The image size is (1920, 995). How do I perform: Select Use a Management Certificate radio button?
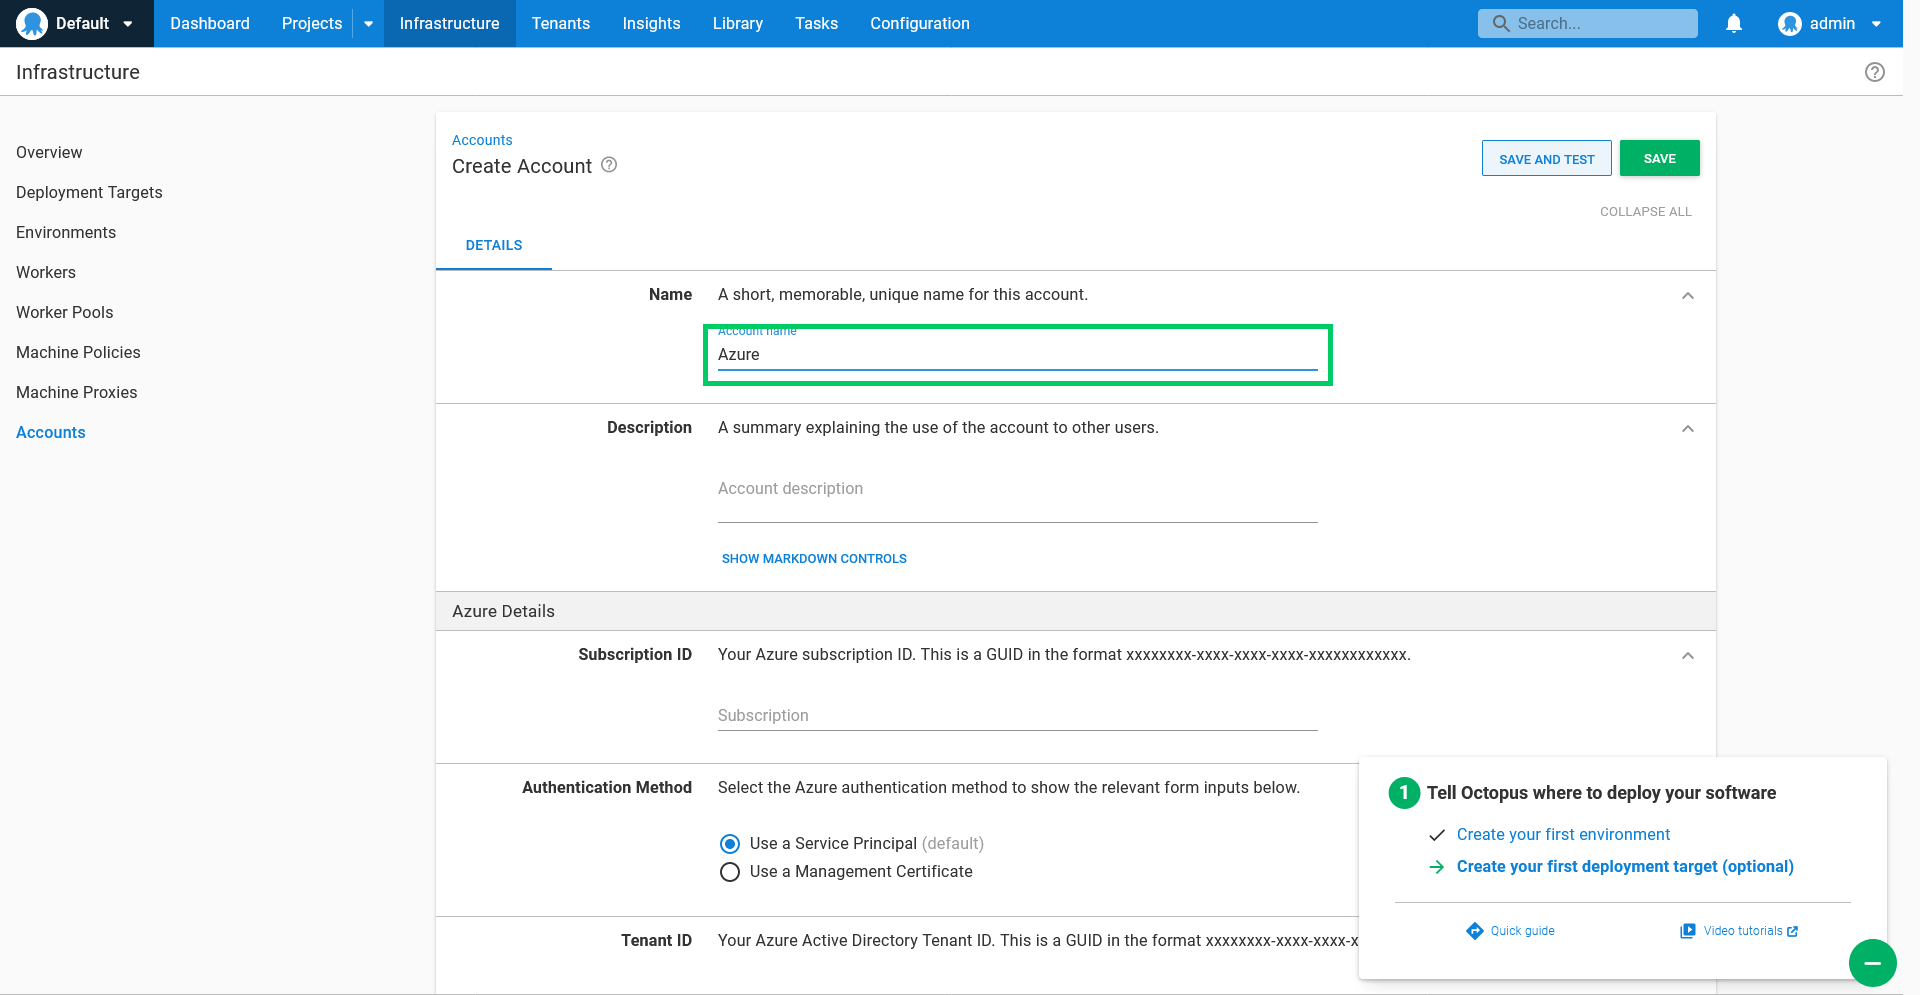click(x=730, y=872)
